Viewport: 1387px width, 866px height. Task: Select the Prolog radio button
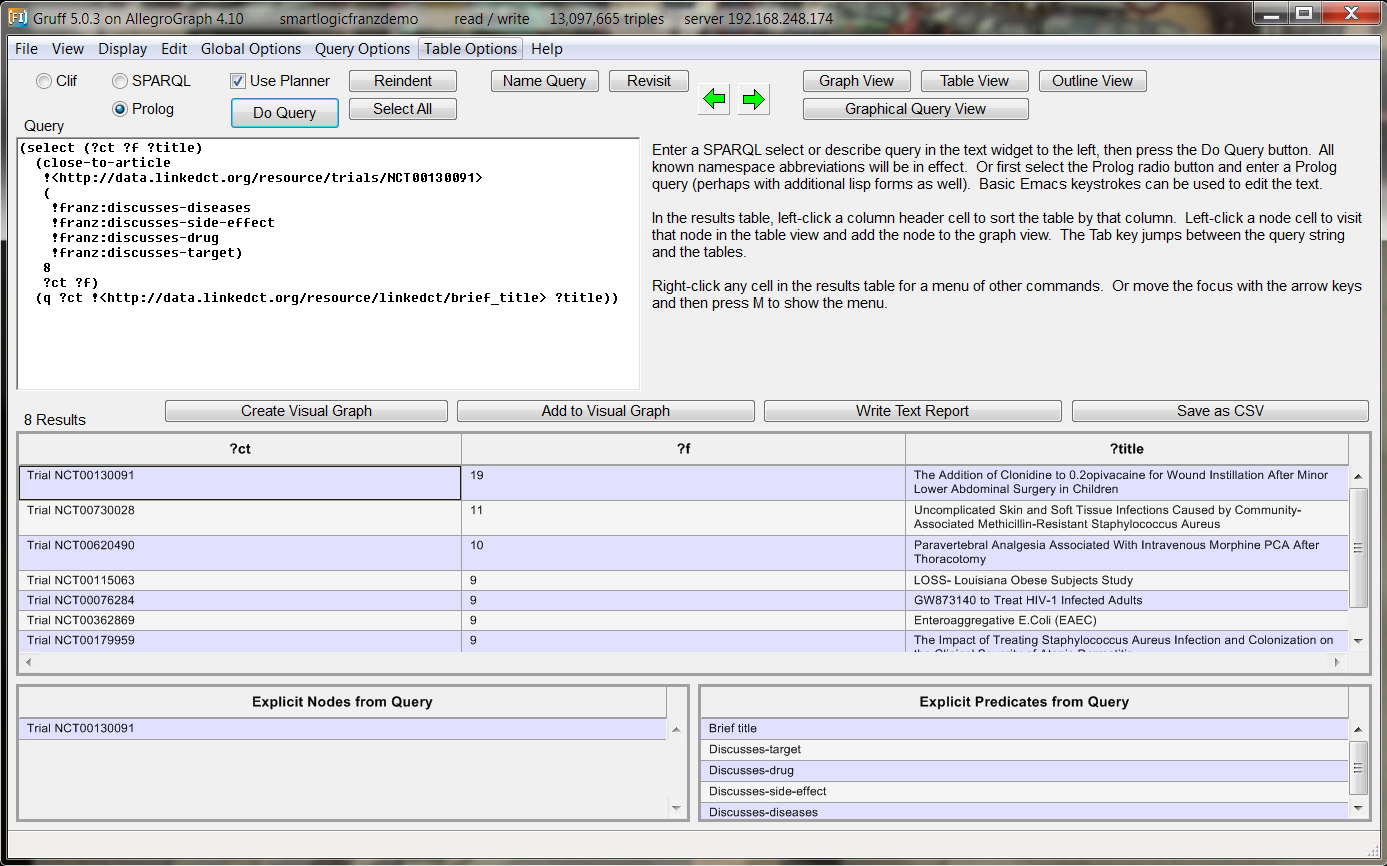(x=120, y=109)
